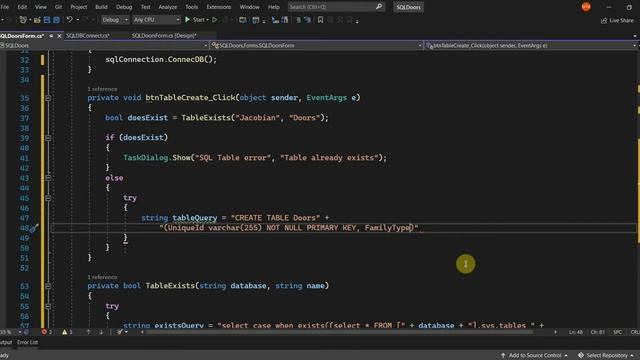Open the Window menu

click(249, 7)
